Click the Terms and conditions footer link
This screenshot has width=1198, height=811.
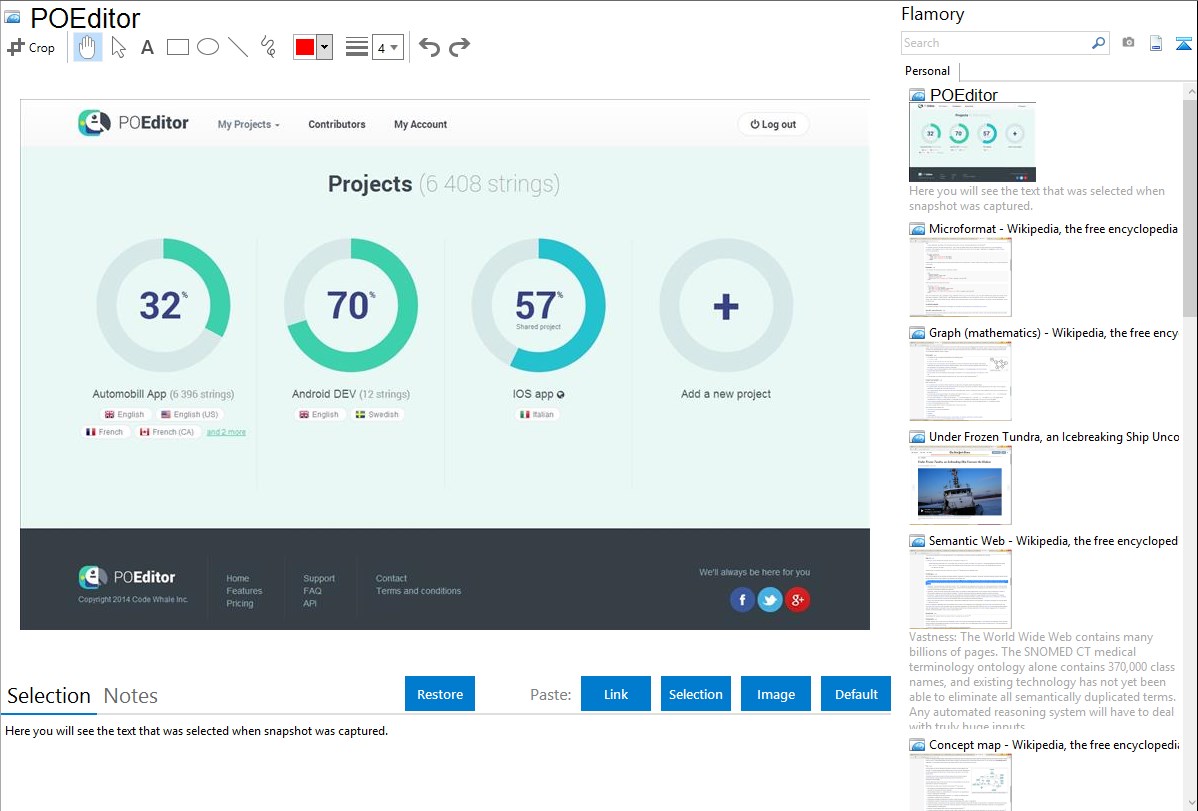(419, 591)
